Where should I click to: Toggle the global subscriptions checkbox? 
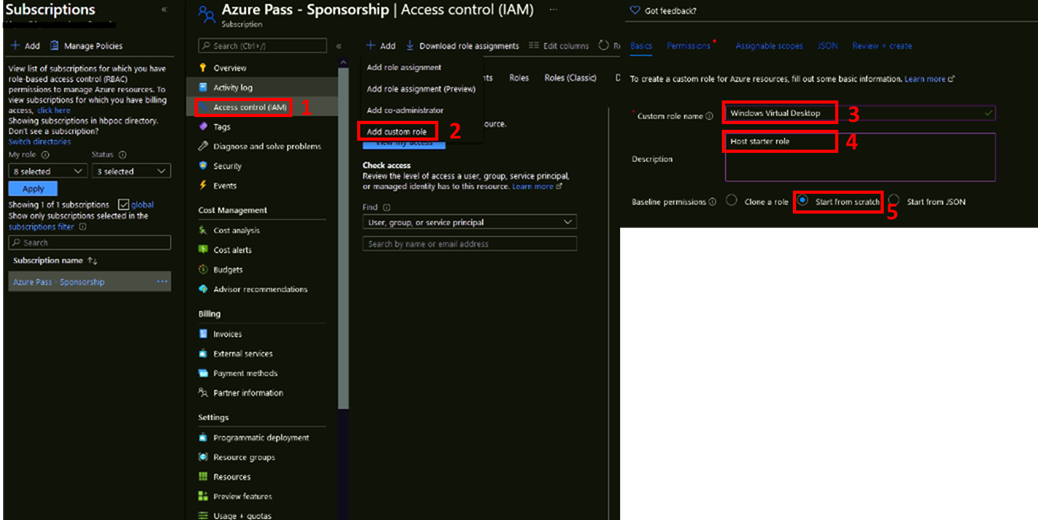123,204
